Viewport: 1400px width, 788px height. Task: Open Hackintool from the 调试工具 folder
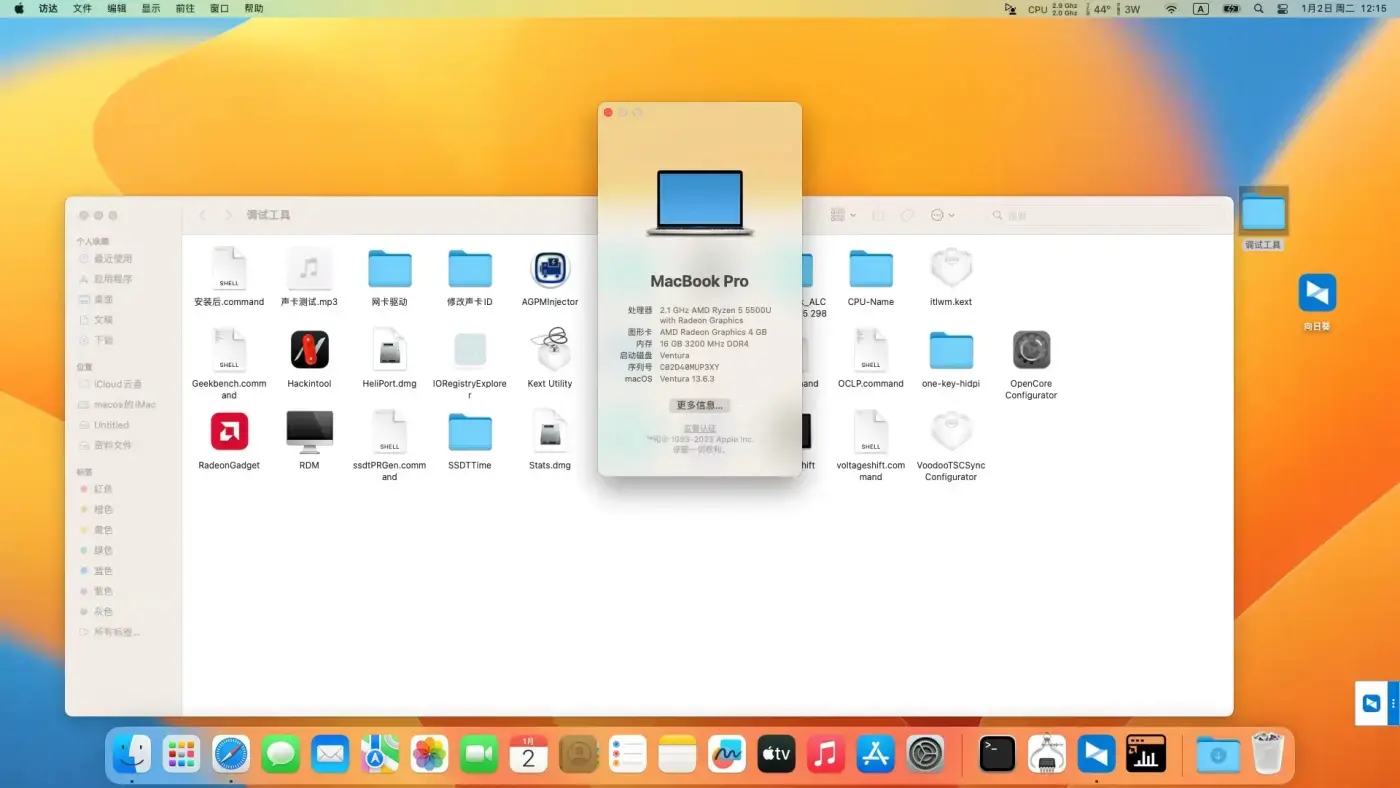[309, 350]
